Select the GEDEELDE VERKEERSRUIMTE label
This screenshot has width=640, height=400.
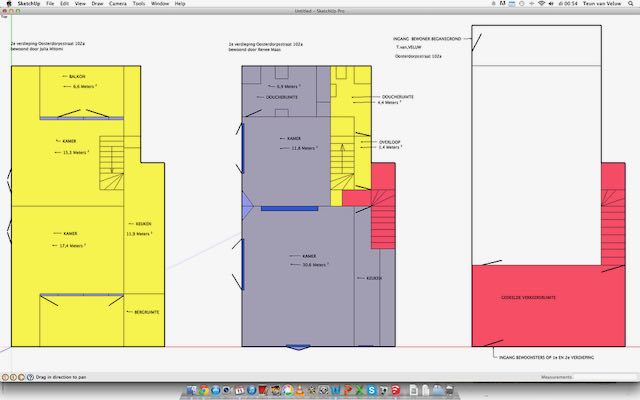coord(528,298)
